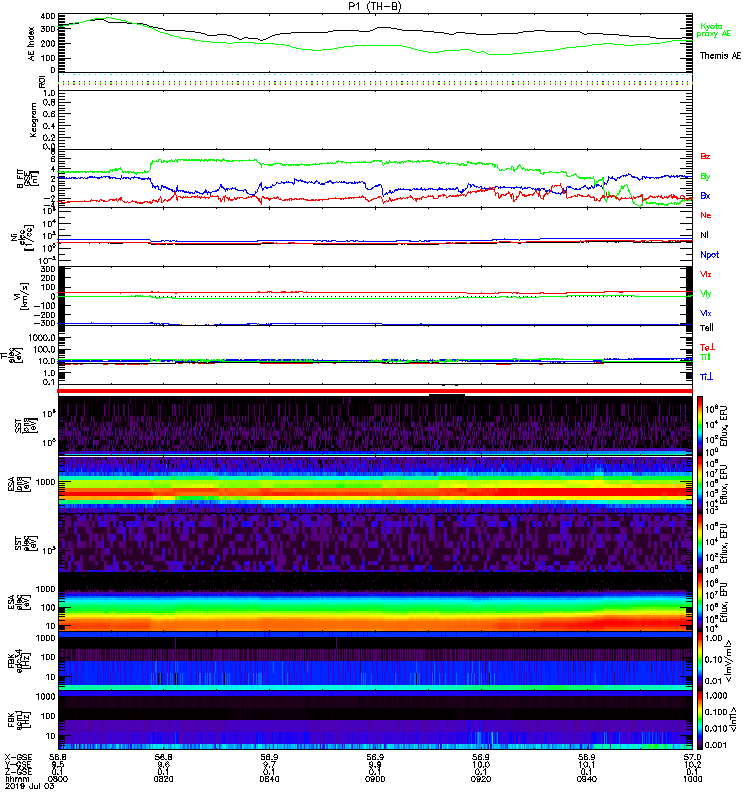Viewport: 750px width, 800px height.
Task: Click the ESA electrons spectrogram panel
Action: [x=375, y=602]
